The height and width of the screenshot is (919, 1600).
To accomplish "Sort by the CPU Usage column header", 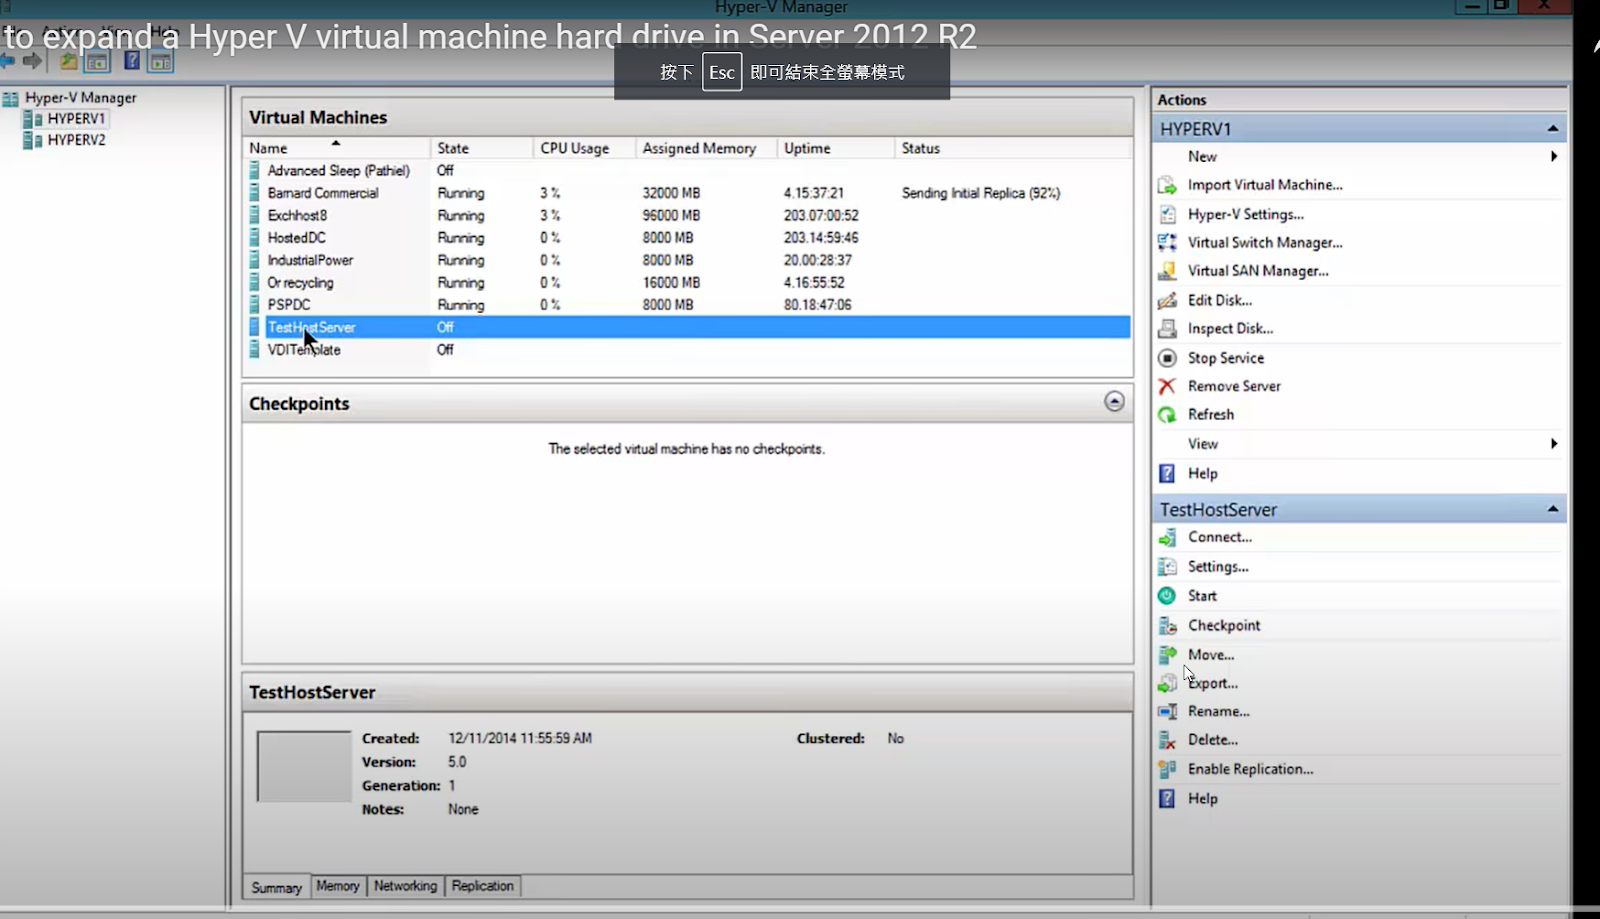I will click(x=585, y=148).
